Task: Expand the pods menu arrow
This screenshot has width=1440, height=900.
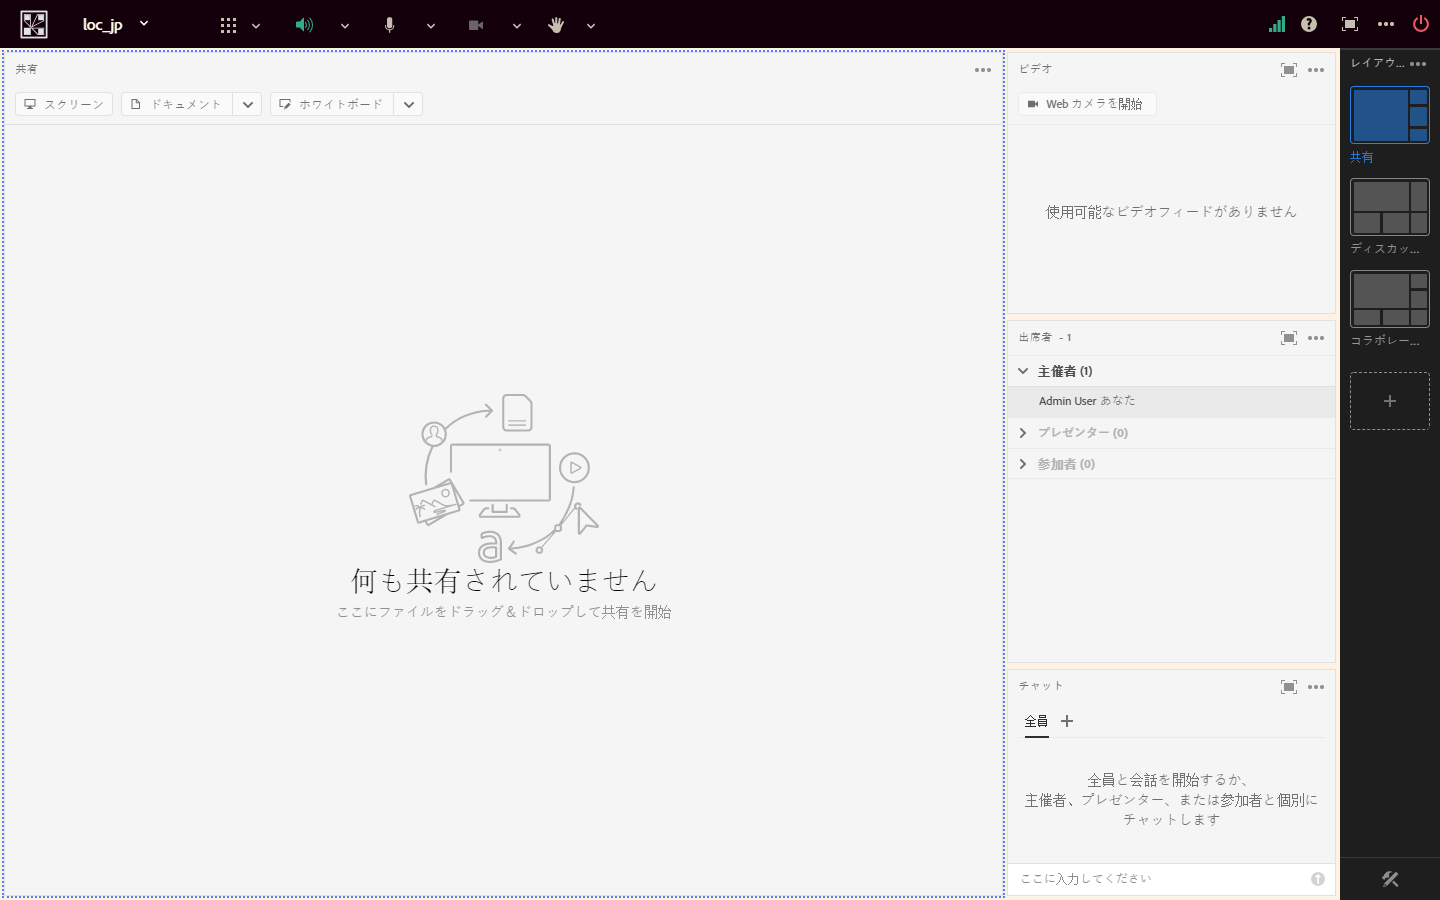Action: pos(256,26)
